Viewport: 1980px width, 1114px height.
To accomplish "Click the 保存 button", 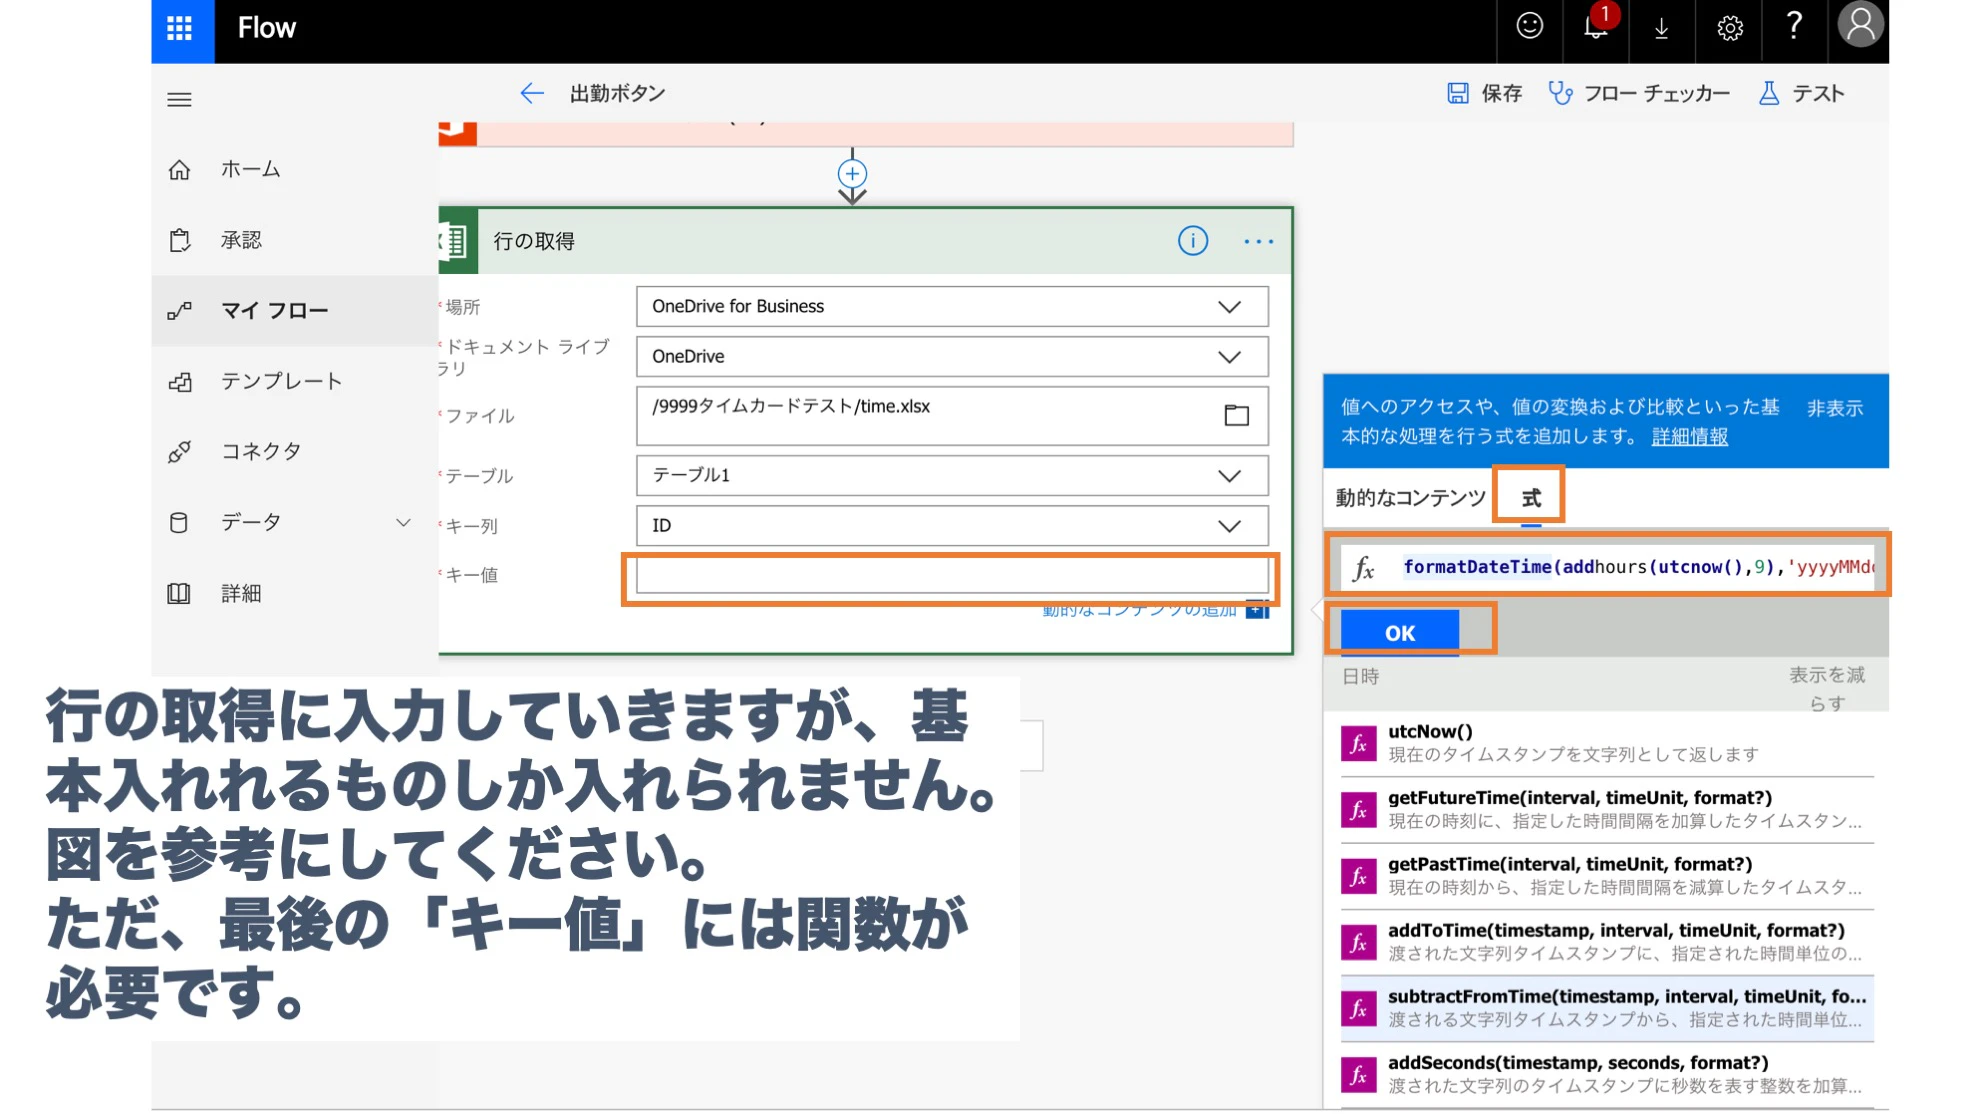I will [1484, 93].
